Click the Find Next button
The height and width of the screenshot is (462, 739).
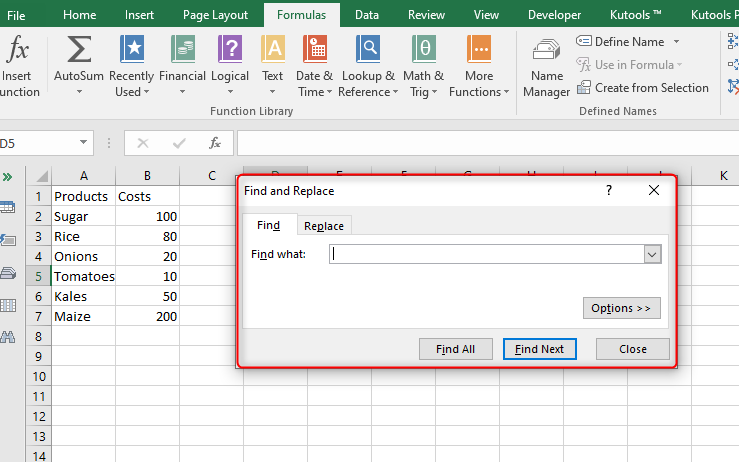pos(540,349)
